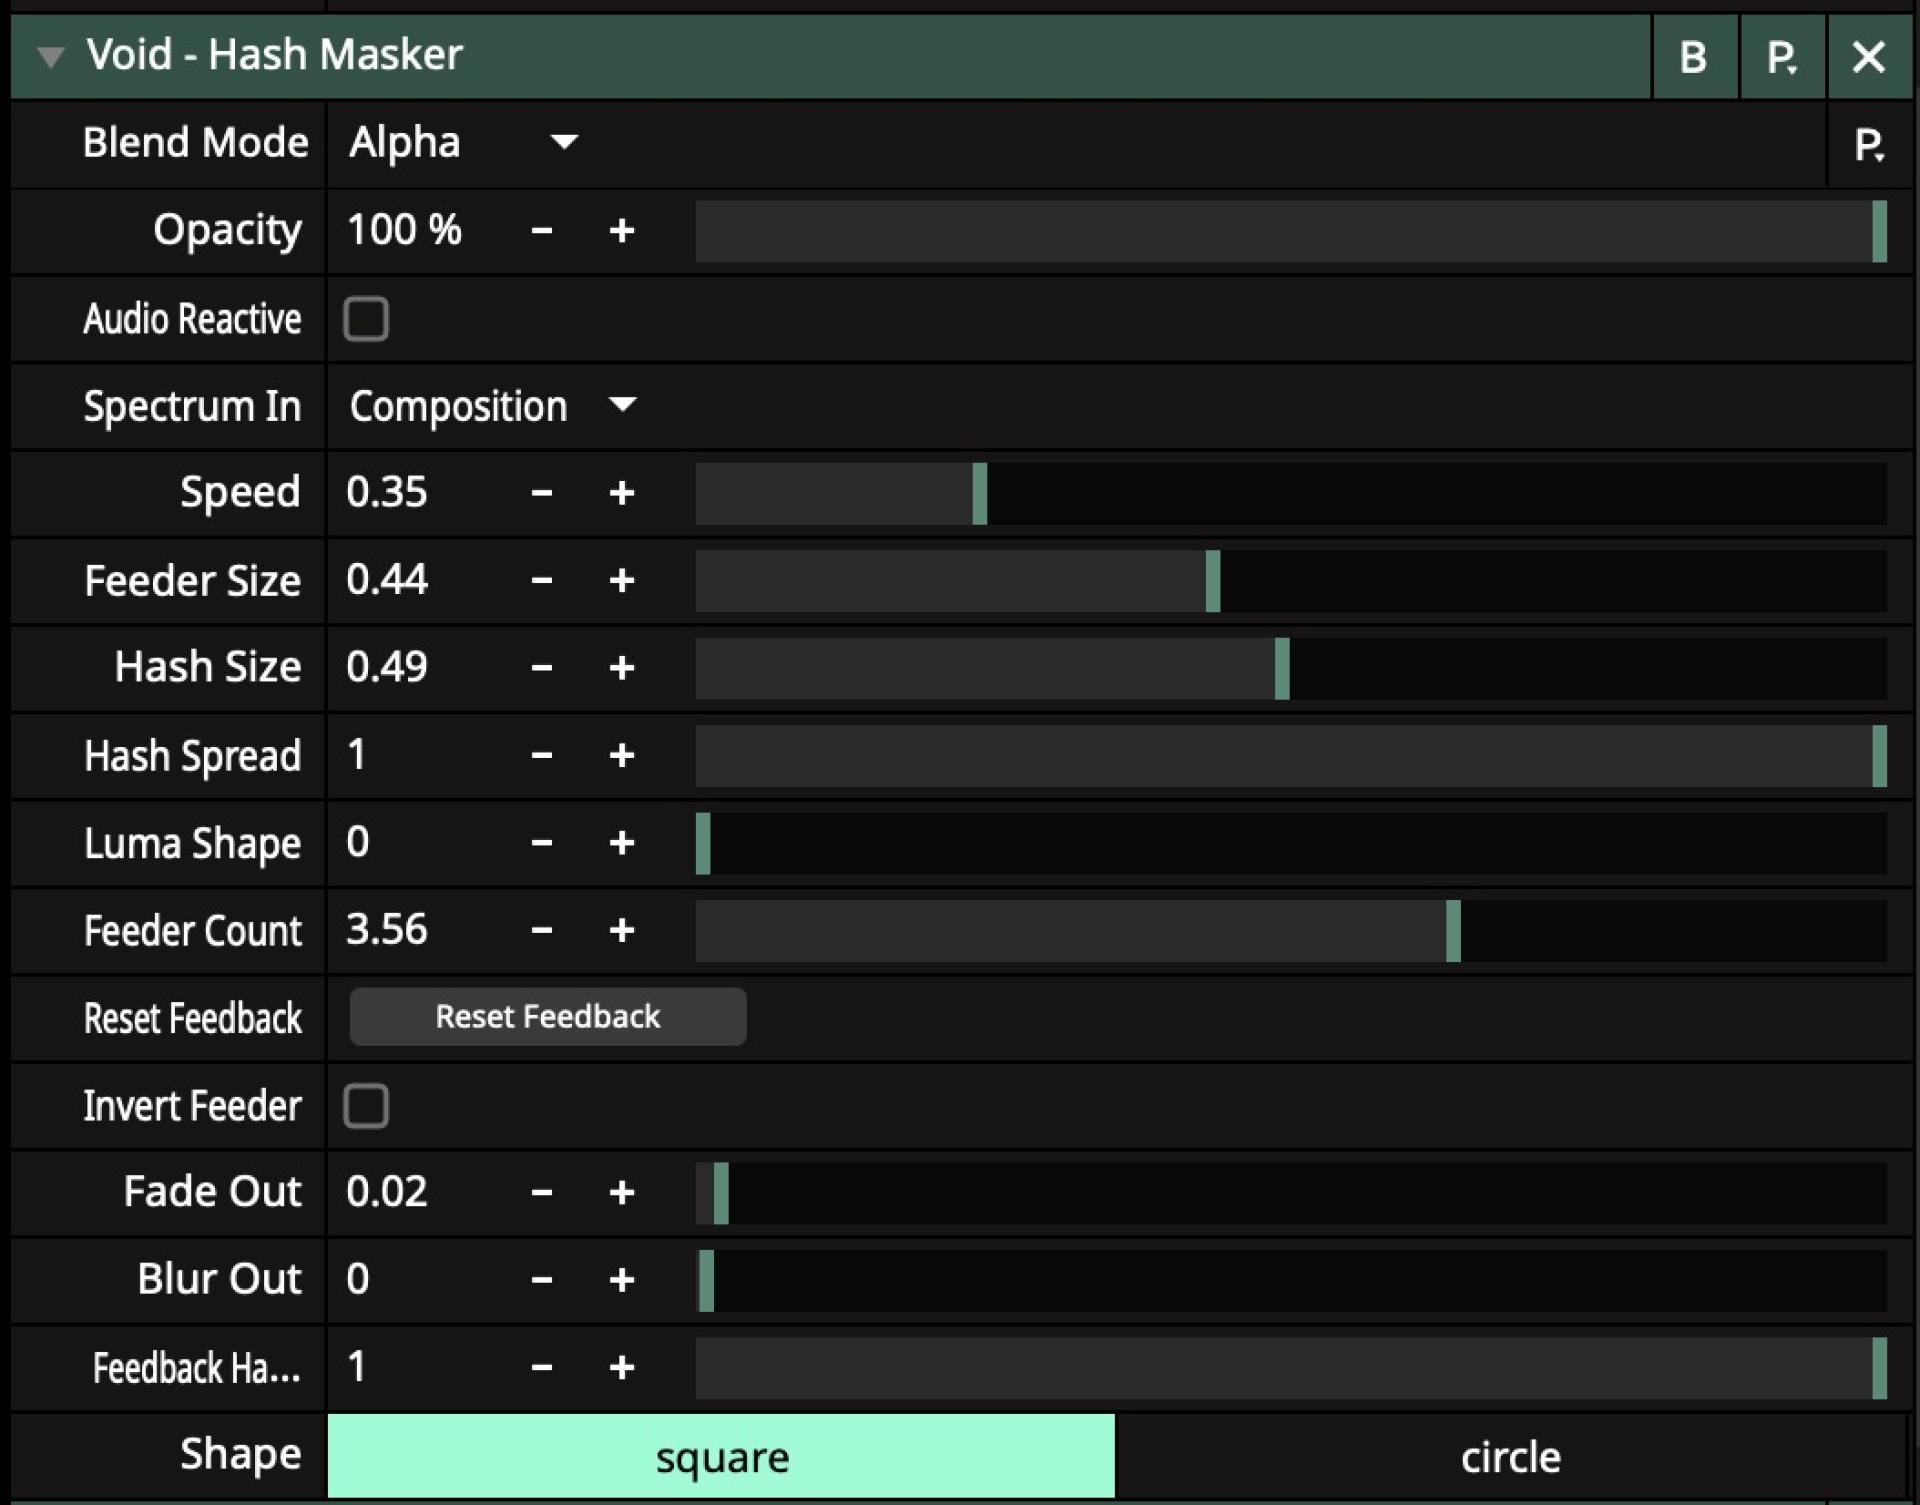
Task: Click the Feeder Count value 3.56 field
Action: pos(387,930)
